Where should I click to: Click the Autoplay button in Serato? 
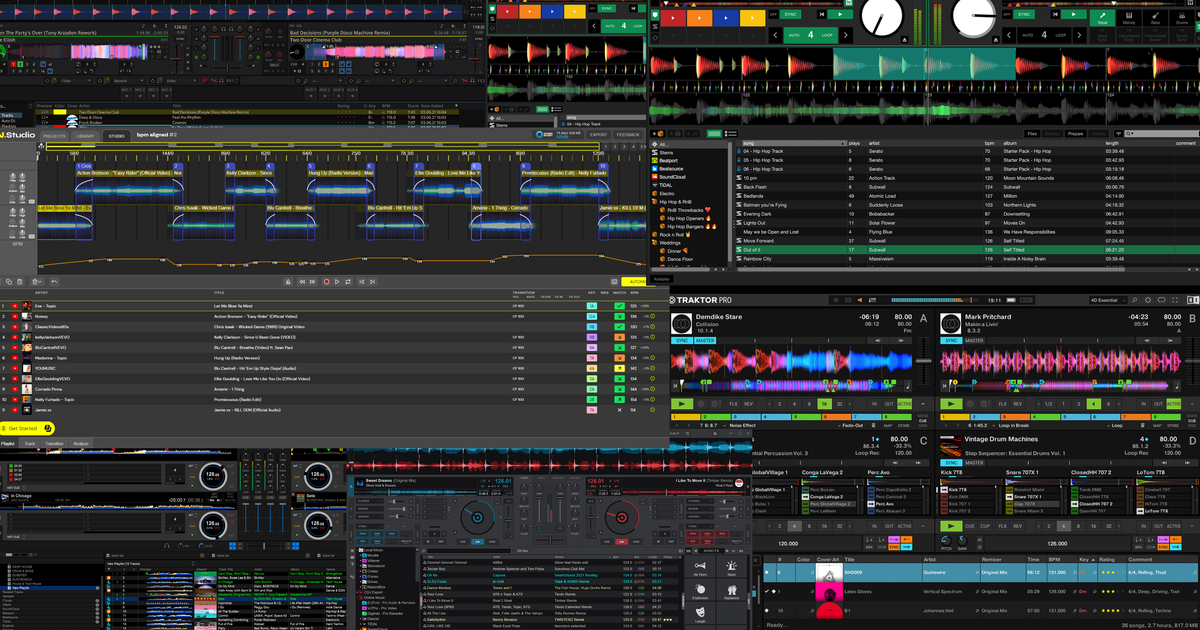click(661, 279)
